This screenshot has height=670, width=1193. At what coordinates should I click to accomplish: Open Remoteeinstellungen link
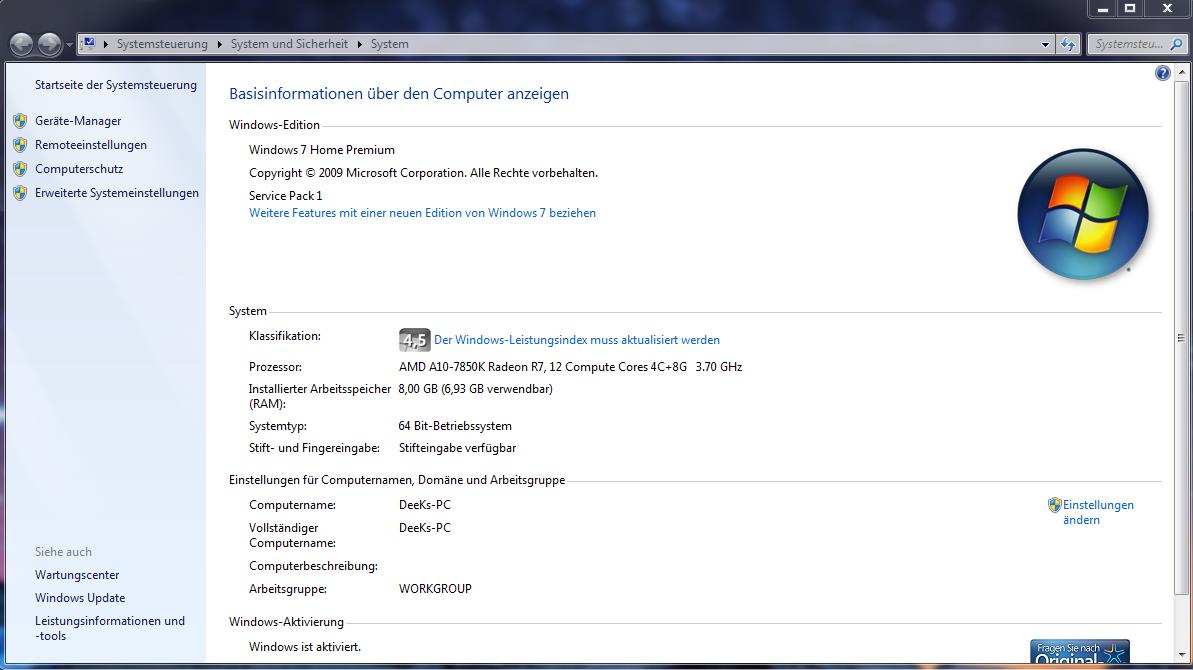click(x=91, y=144)
